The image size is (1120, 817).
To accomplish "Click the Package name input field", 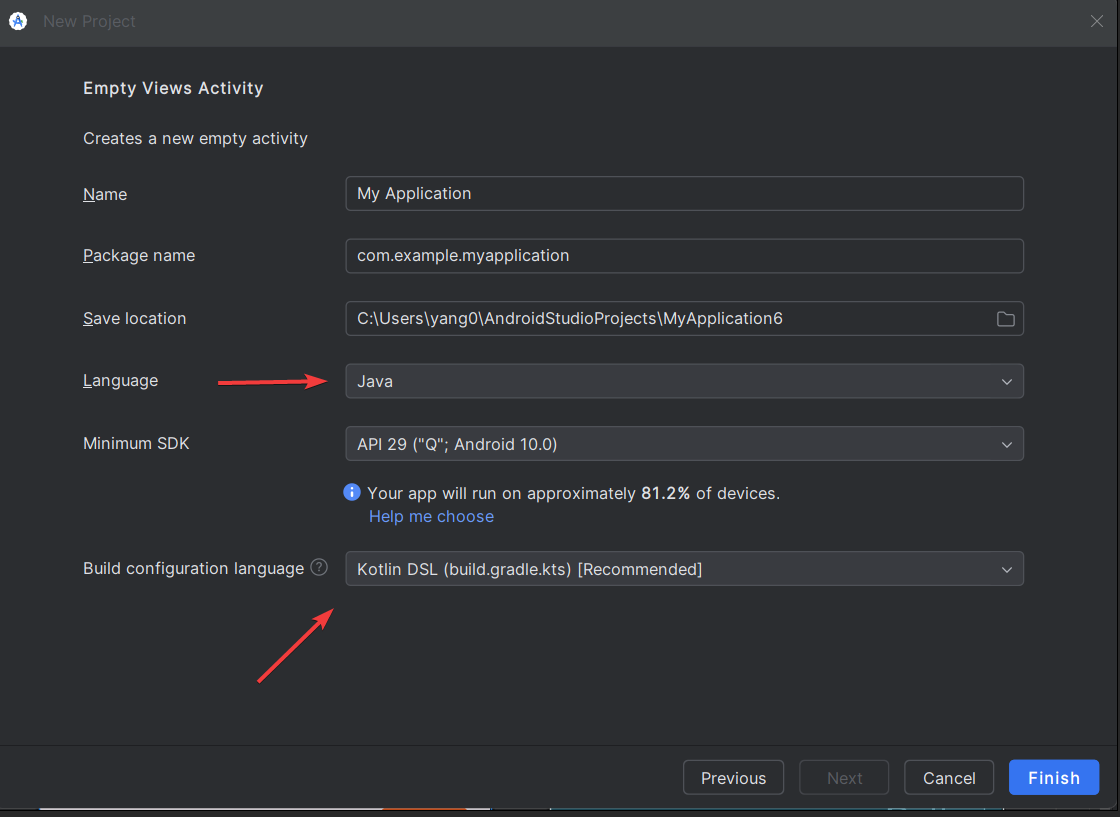I will [x=684, y=256].
